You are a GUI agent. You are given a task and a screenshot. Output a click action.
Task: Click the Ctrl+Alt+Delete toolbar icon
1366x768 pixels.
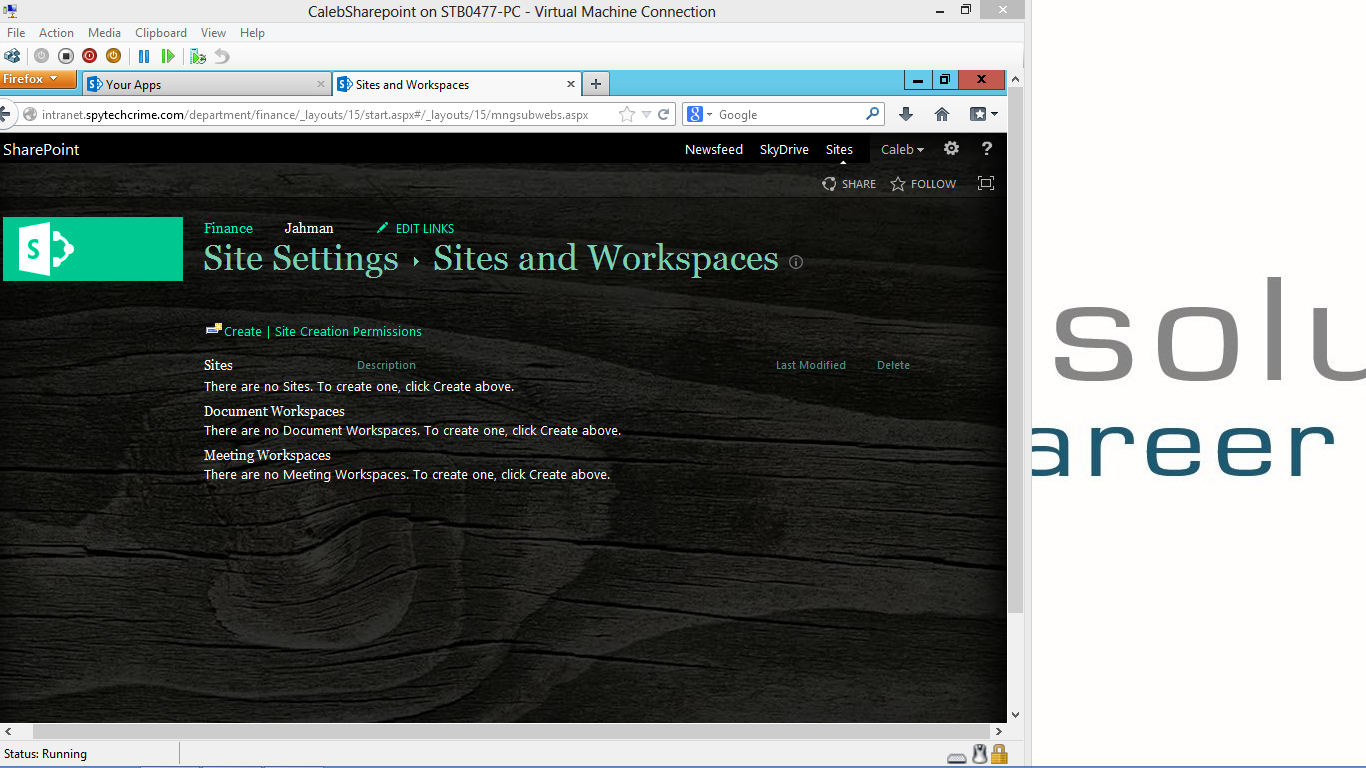pyautogui.click(x=12, y=56)
